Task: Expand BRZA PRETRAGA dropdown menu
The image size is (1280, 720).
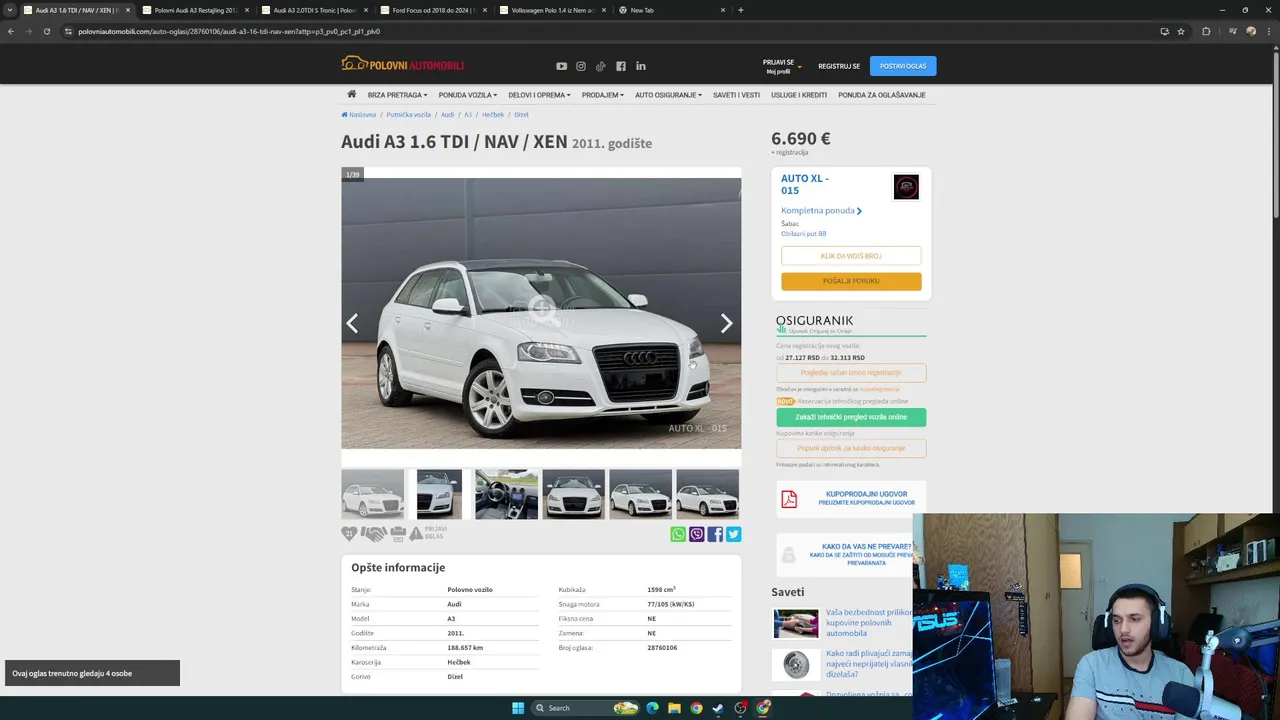Action: pos(397,95)
